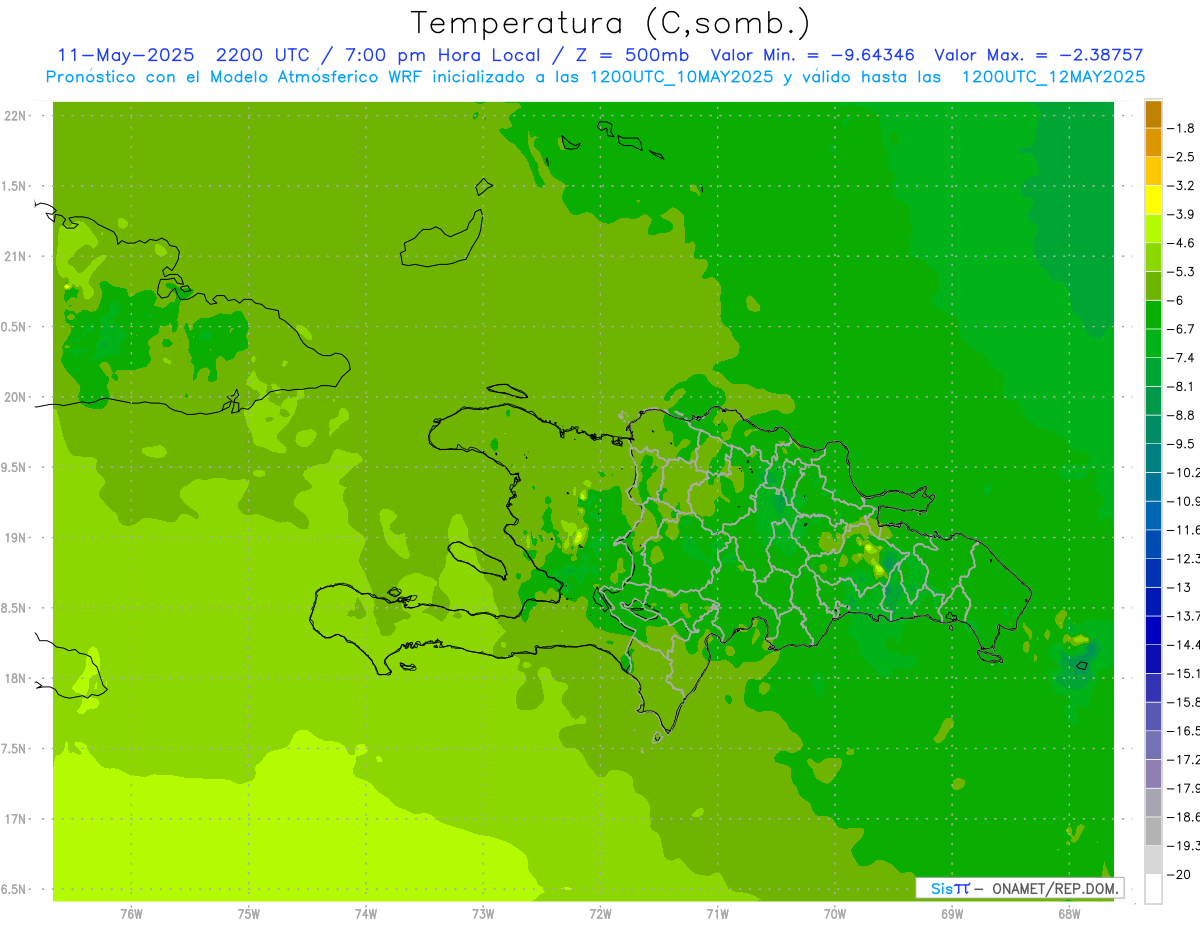
Task: Click the "69W" longitude label
Action: [952, 912]
